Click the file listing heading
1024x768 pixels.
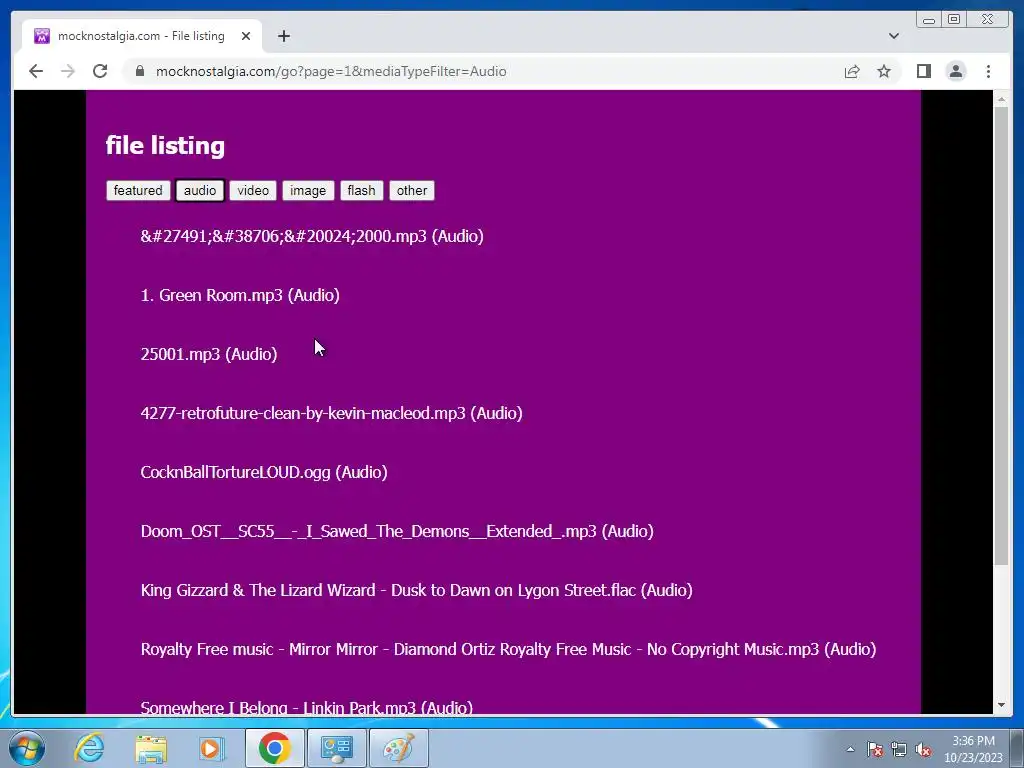(165, 145)
